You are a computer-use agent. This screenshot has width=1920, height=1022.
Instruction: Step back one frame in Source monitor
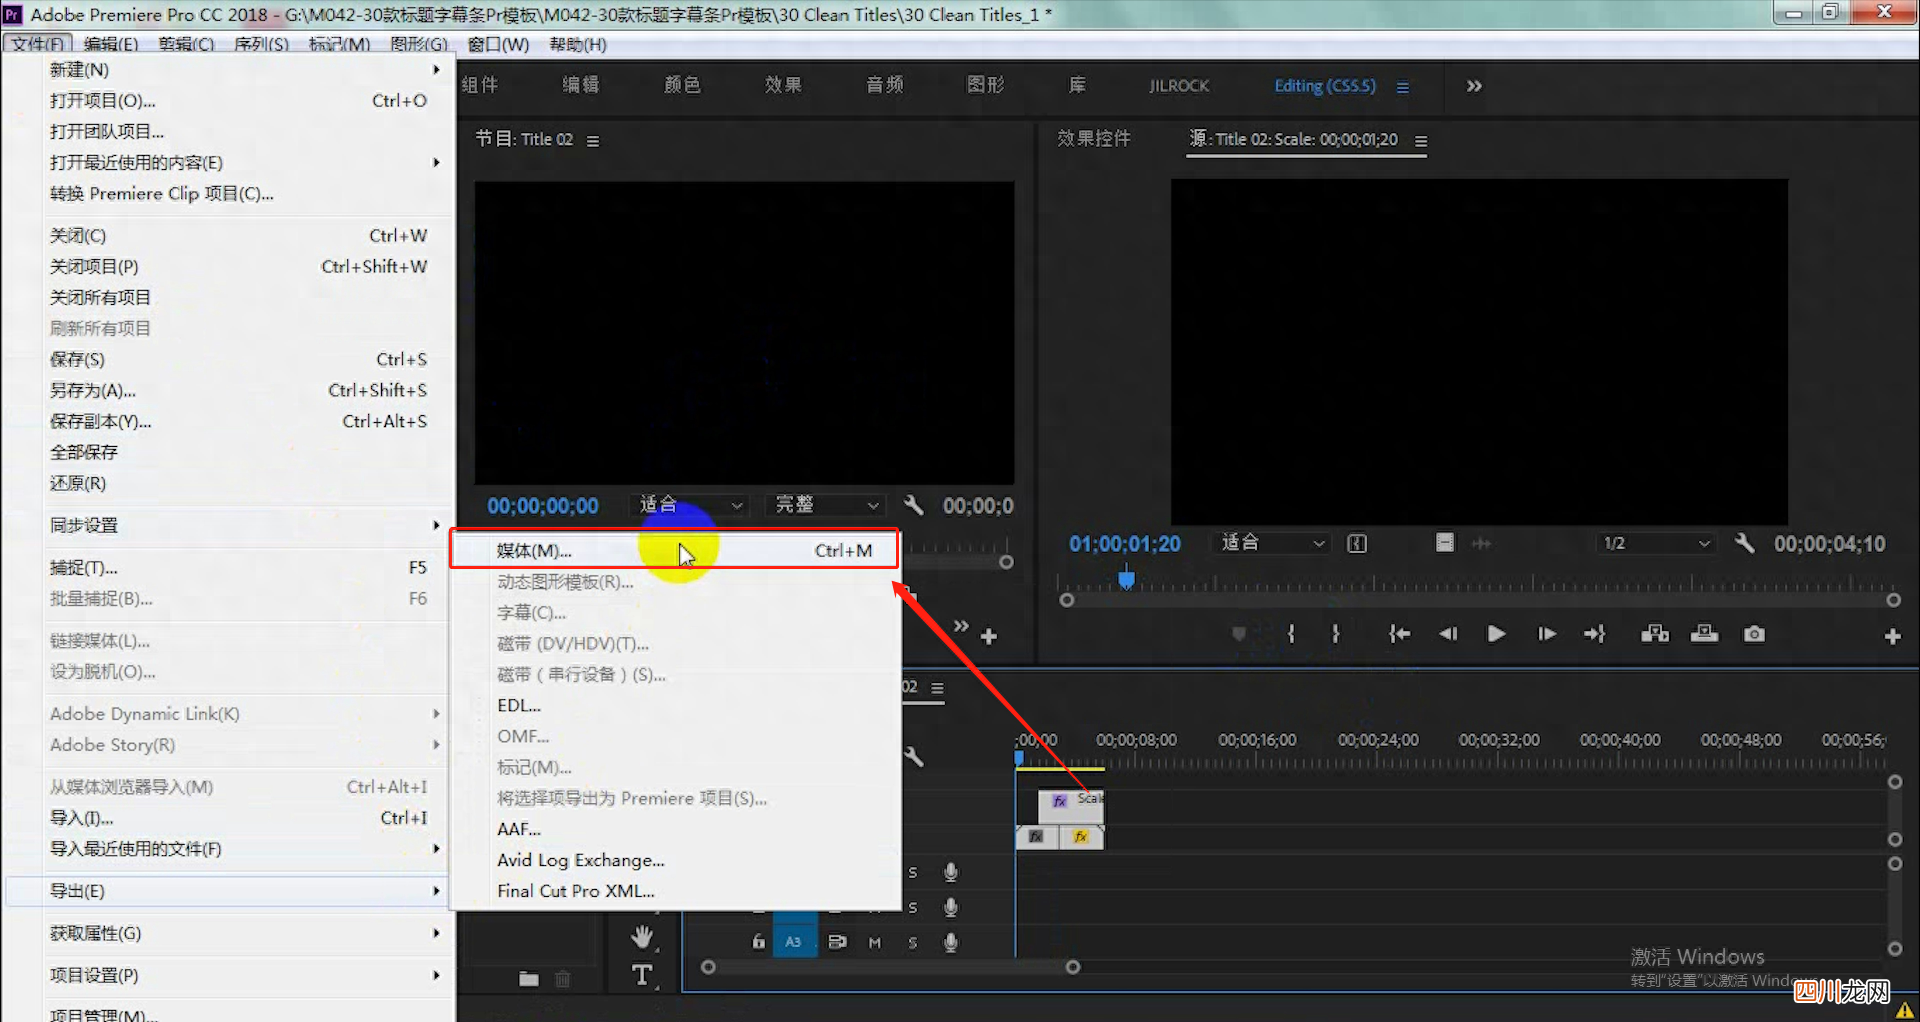pos(1448,634)
